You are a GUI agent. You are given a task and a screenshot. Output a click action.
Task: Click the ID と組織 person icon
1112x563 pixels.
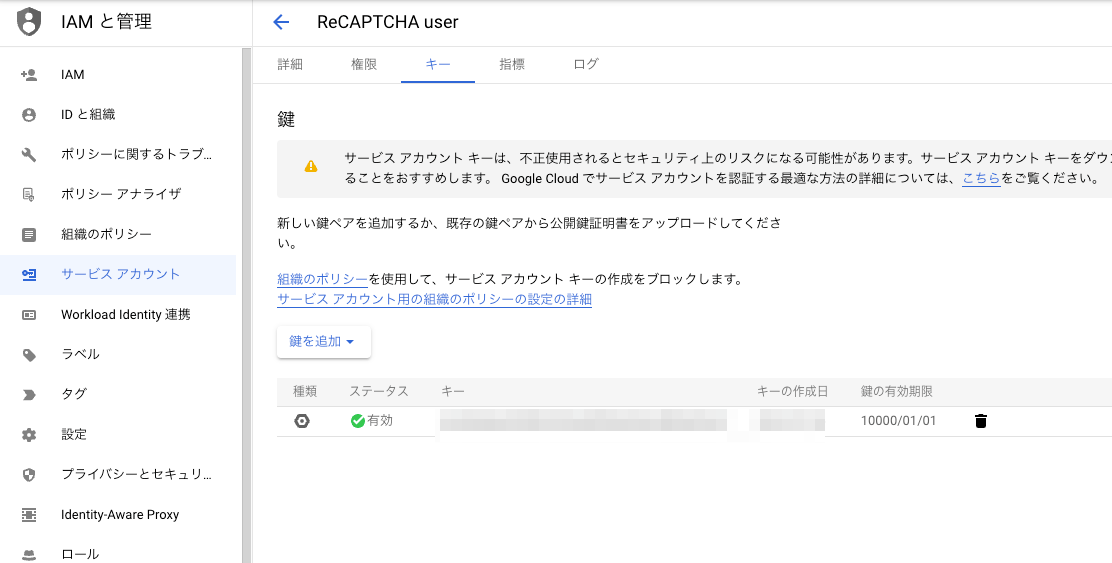(29, 115)
